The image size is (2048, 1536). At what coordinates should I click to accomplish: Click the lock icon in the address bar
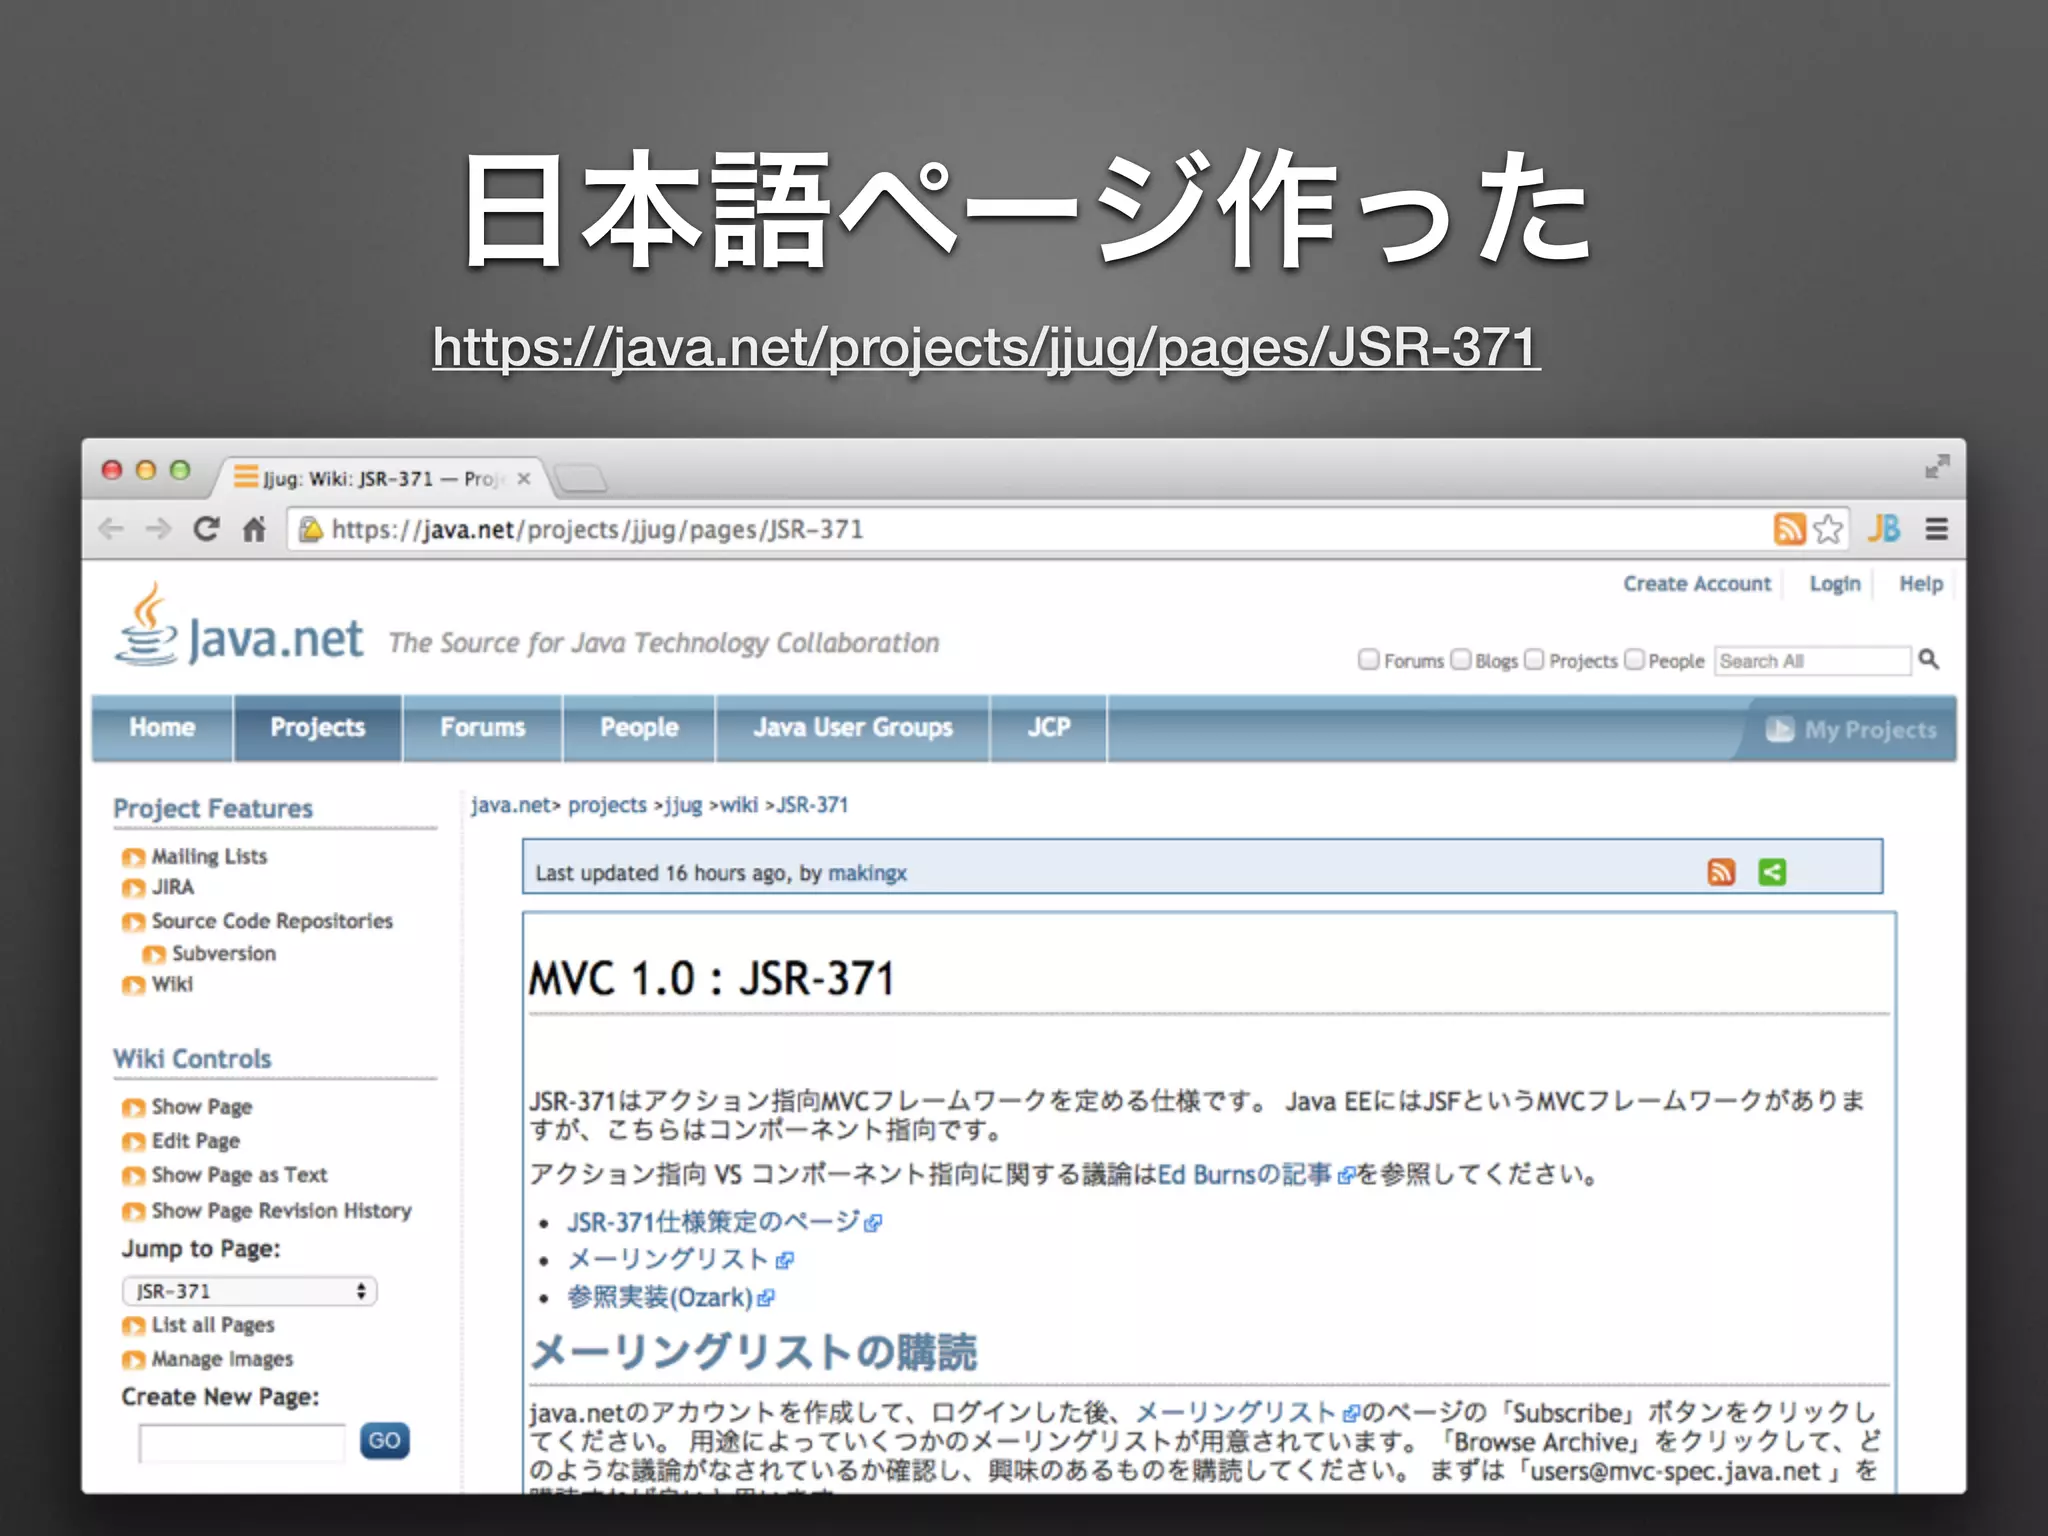click(x=311, y=529)
